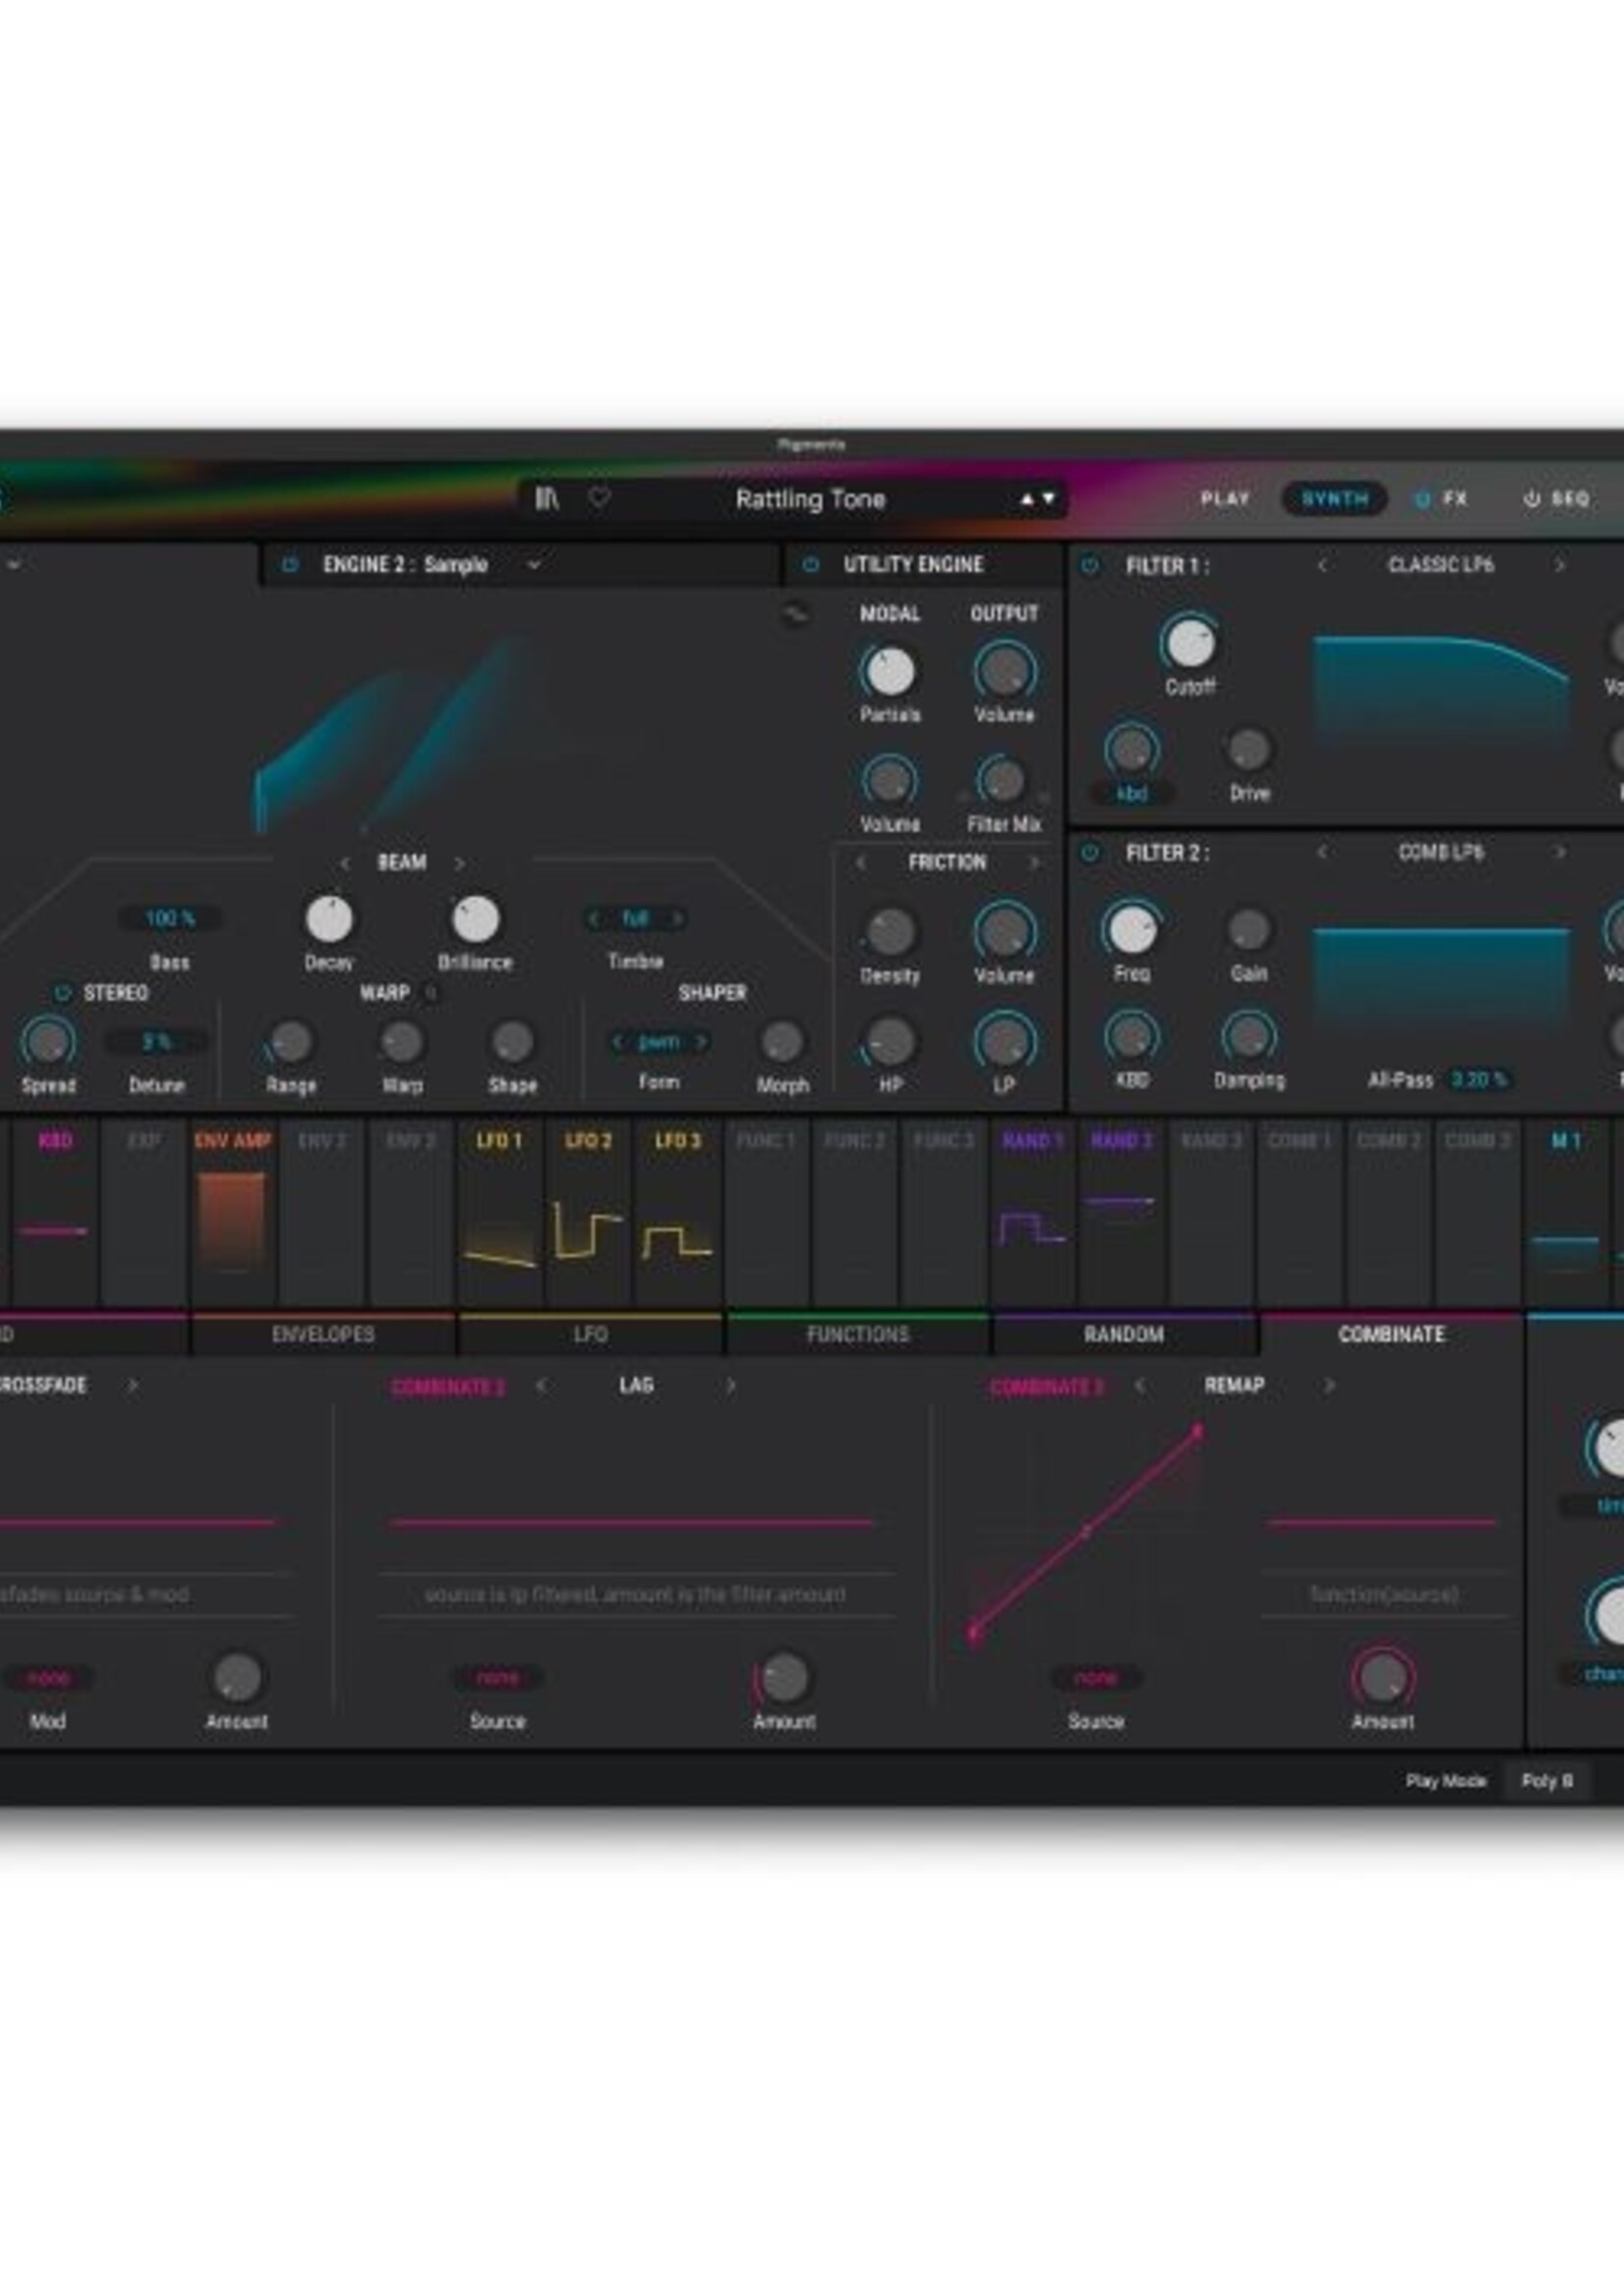The width and height of the screenshot is (1624, 2274).
Task: Select the LFO 1 modulation source slot
Action: click(x=500, y=1211)
